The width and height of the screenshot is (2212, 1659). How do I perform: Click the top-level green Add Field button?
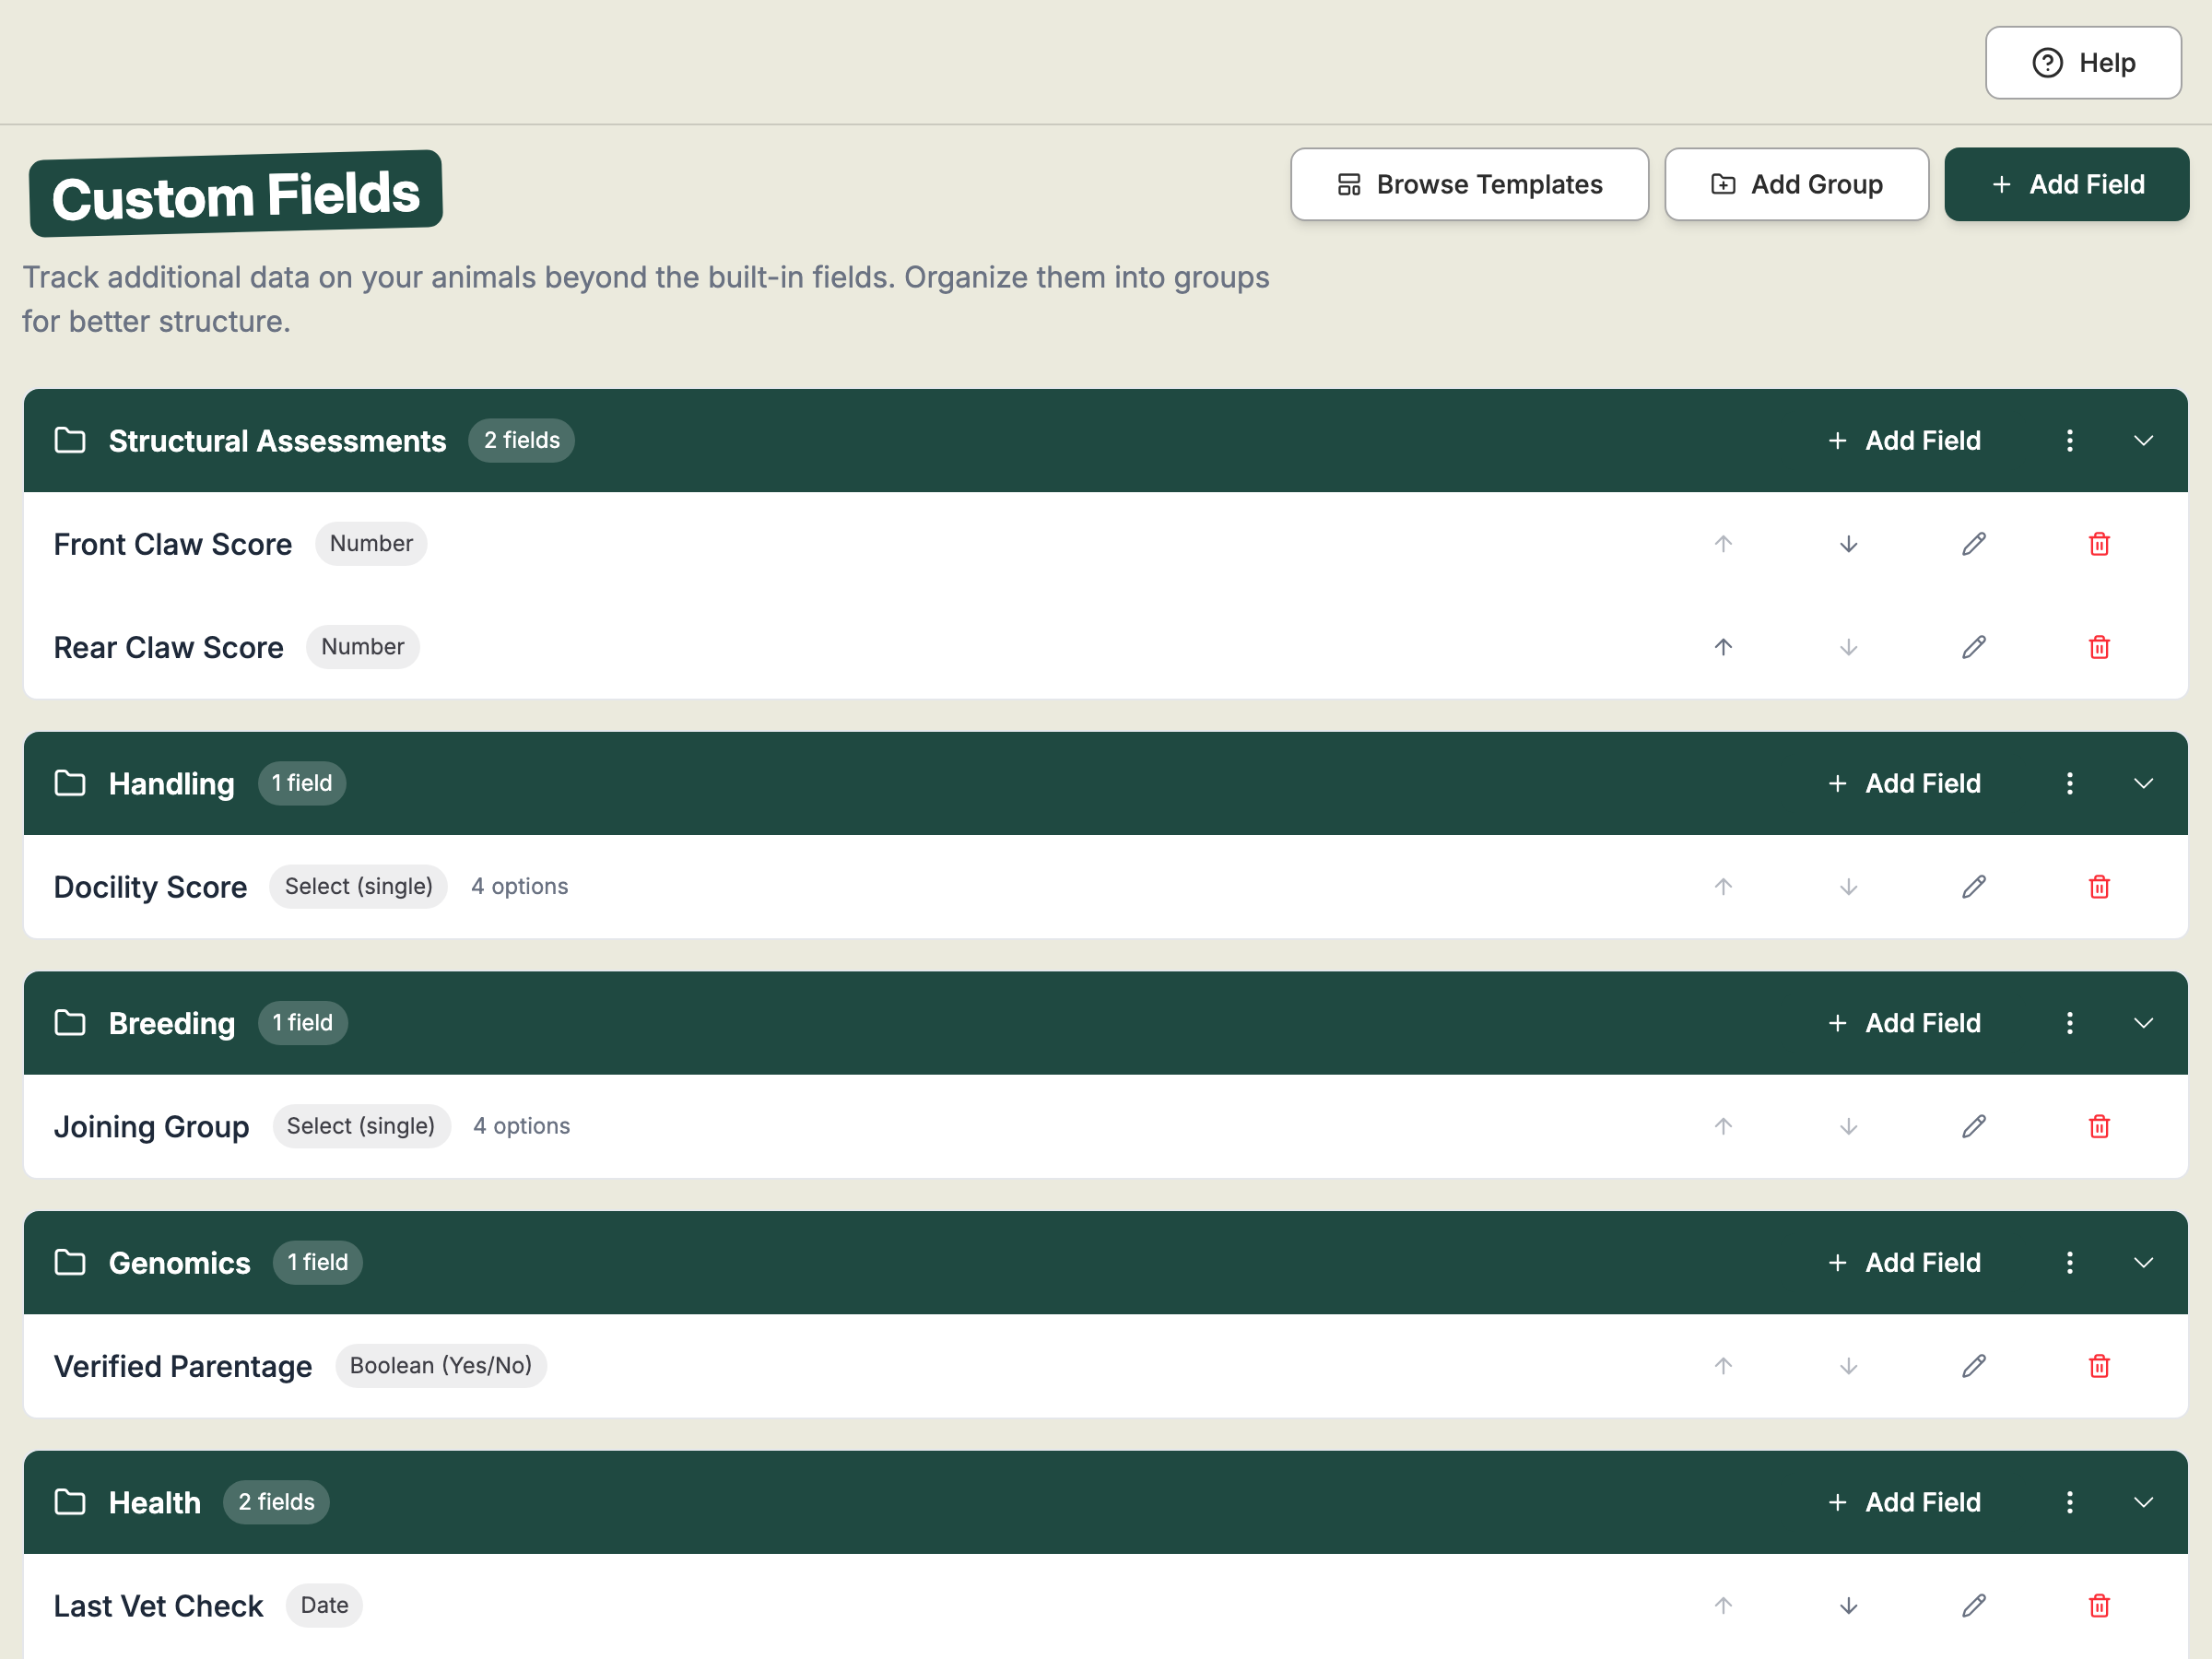pyautogui.click(x=2066, y=185)
